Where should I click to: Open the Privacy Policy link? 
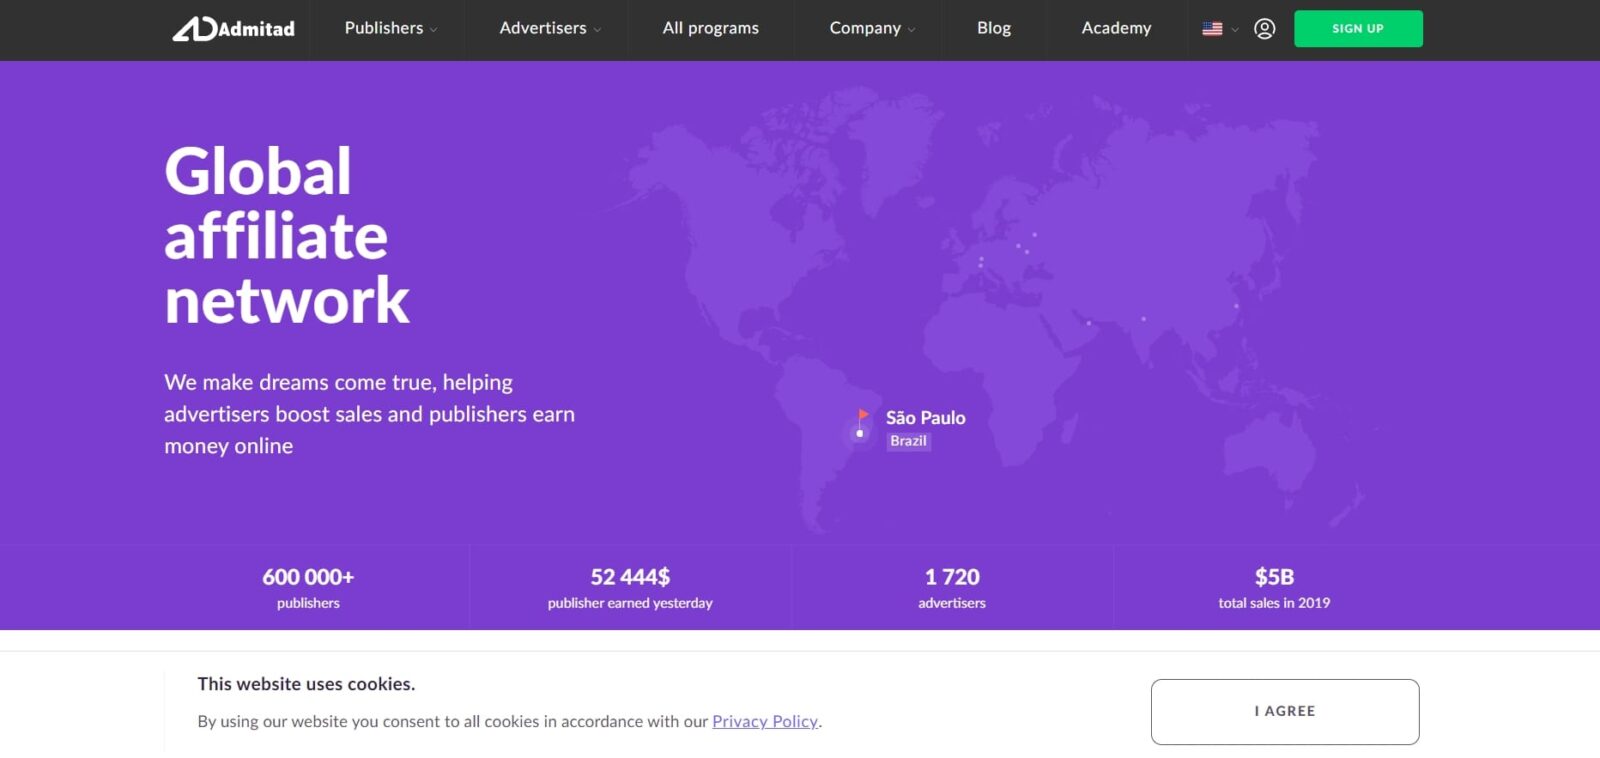pos(765,721)
